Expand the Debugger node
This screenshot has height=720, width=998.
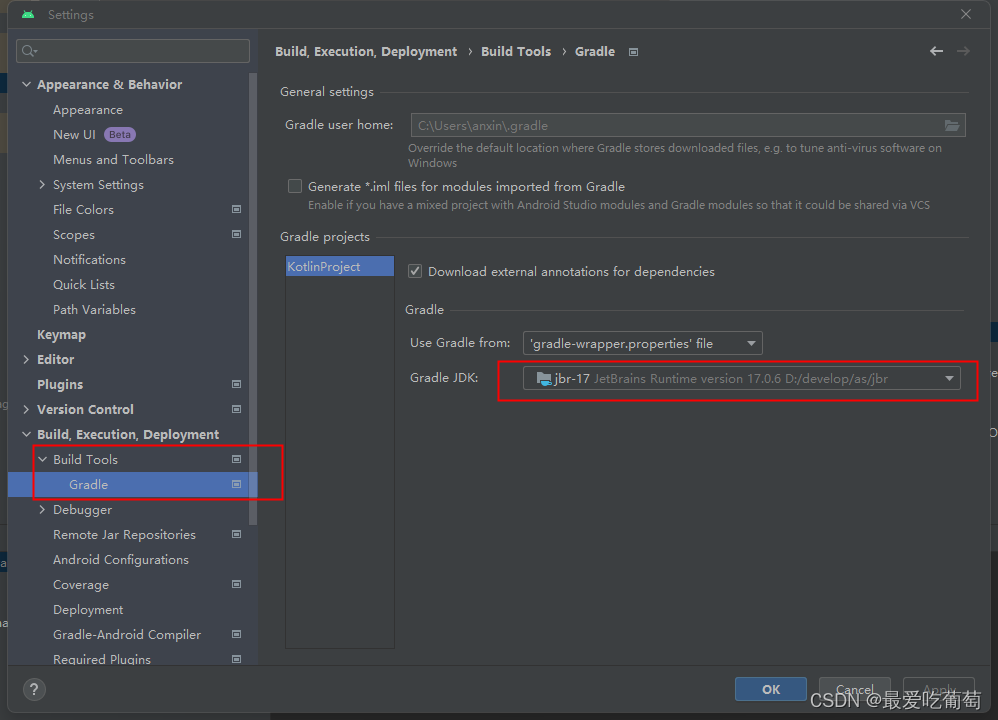pyautogui.click(x=42, y=509)
